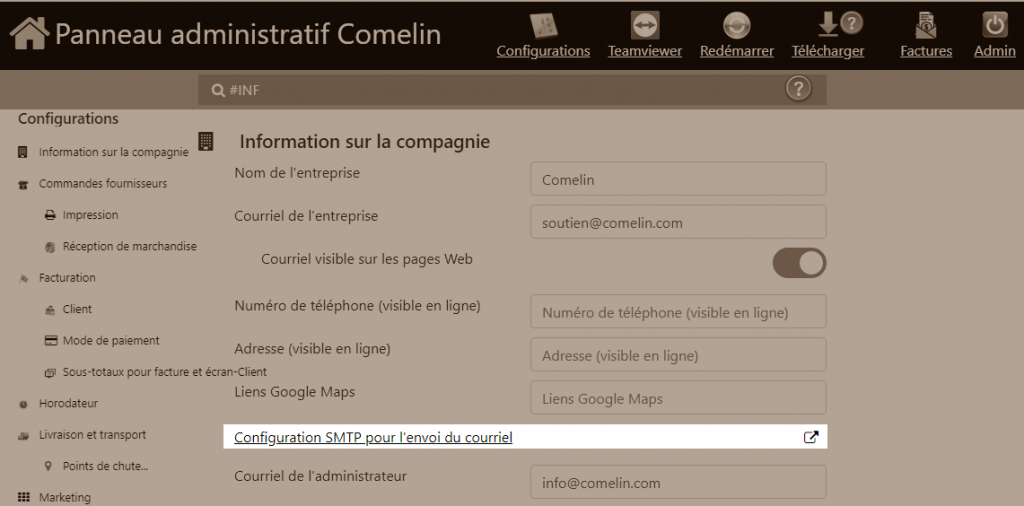The width and height of the screenshot is (1024, 506).
Task: Select Réception de marchandise sidebar entry
Action: (x=130, y=246)
